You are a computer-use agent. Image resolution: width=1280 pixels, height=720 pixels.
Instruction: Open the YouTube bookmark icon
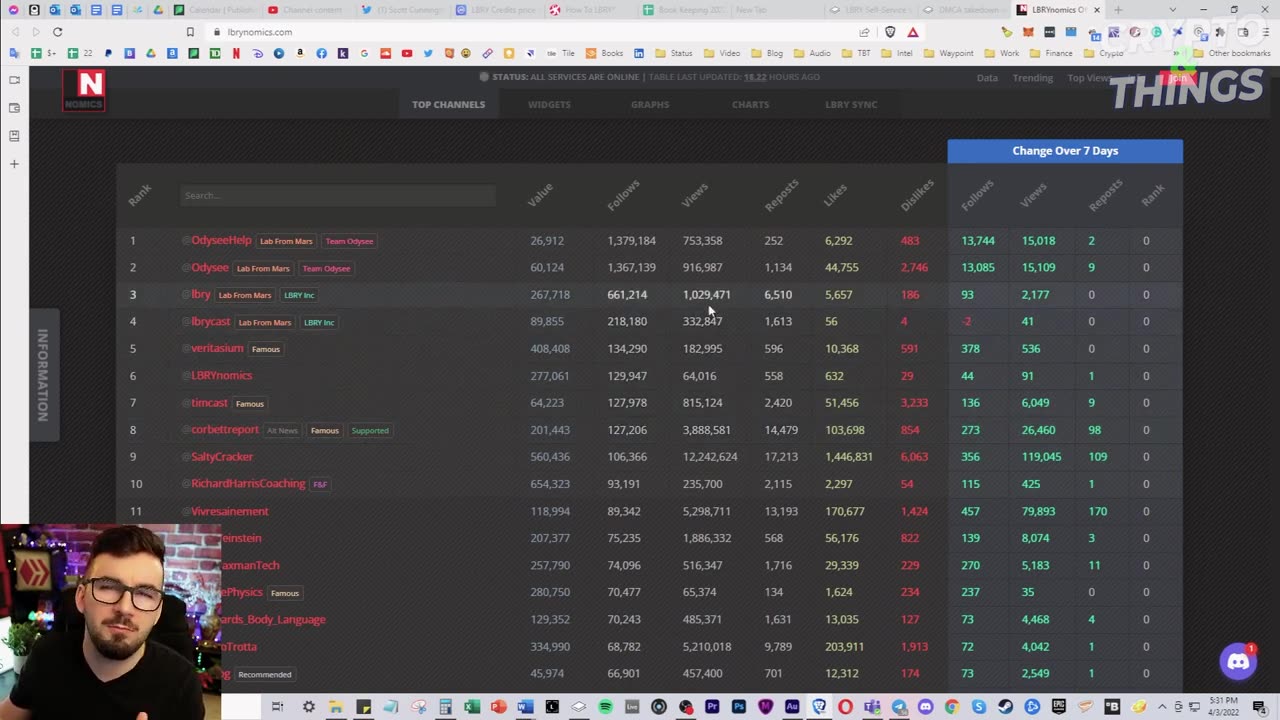[x=406, y=53]
